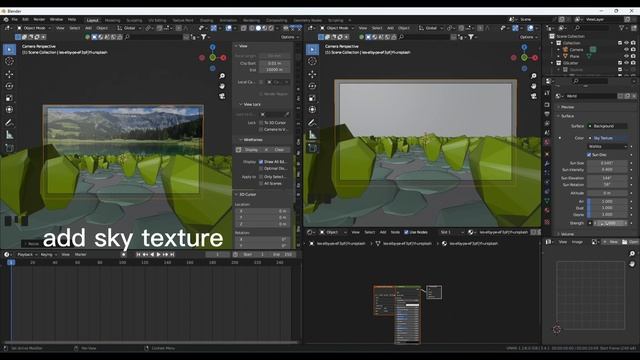Open the Nishita sky type dropdown
This screenshot has width=640, height=360.
pos(607,147)
